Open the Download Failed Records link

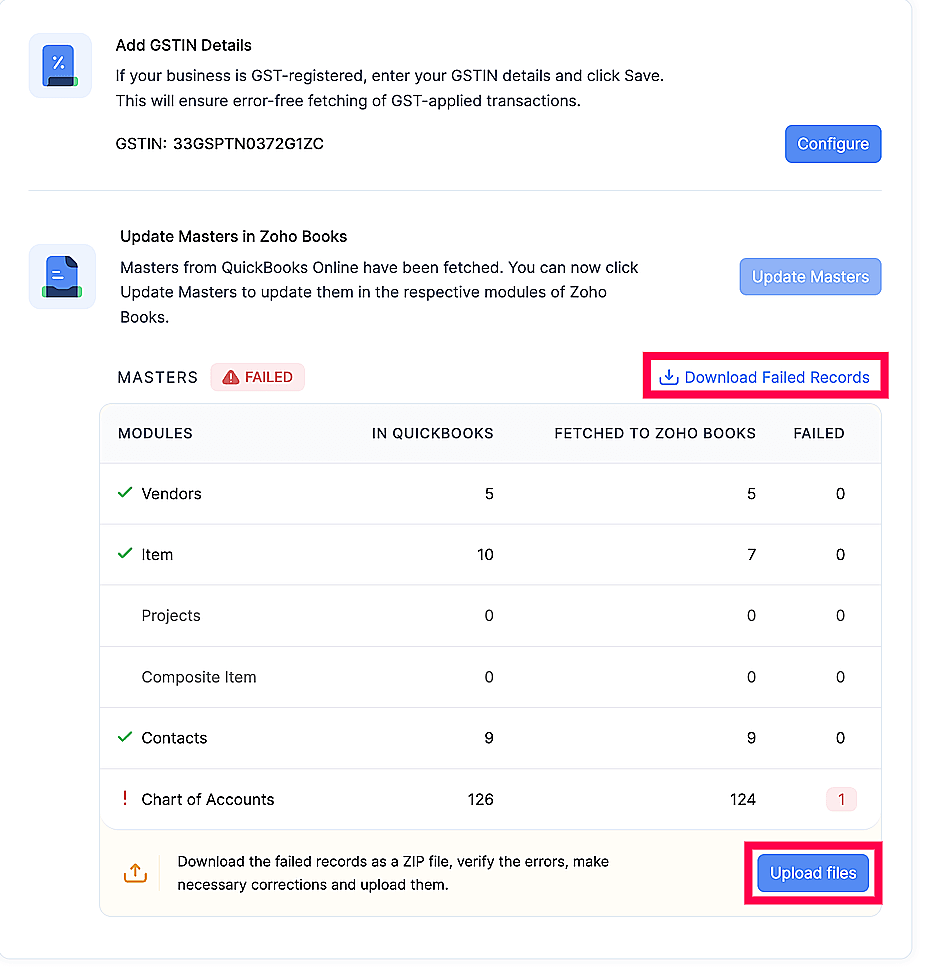pyautogui.click(x=764, y=377)
